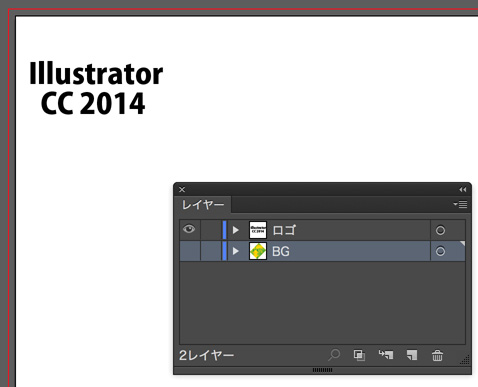This screenshot has height=387, width=478.
Task: Click the ロゴ layer target circle
Action: [440, 230]
